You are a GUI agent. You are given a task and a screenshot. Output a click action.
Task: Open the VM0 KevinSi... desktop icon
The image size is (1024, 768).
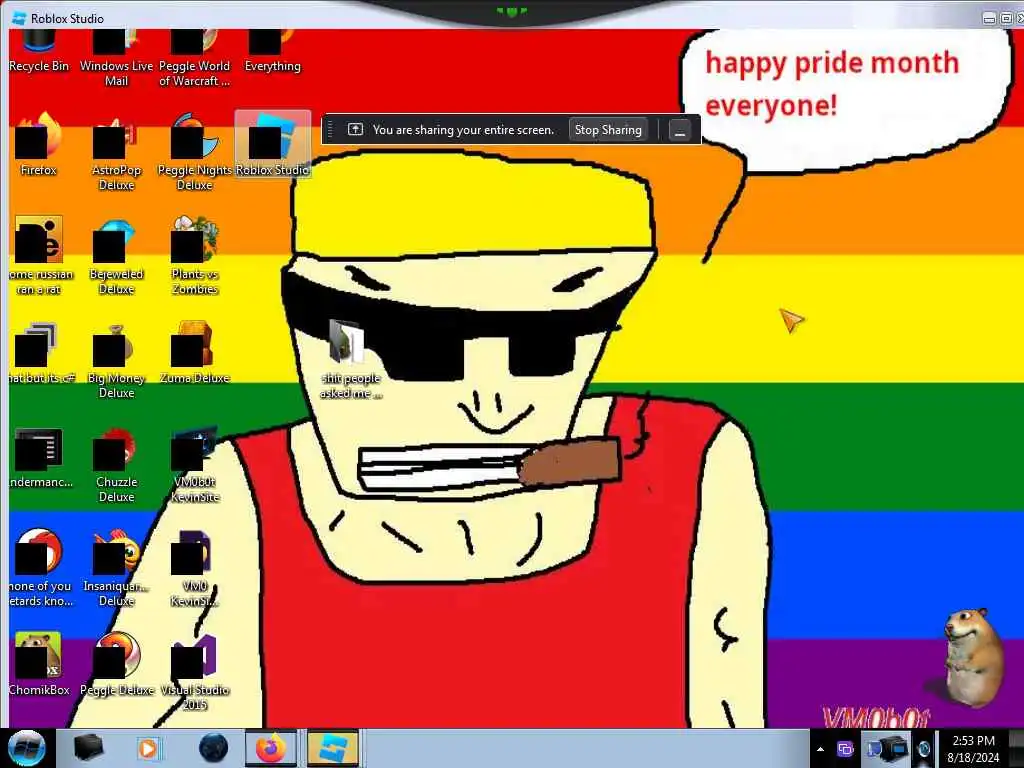coord(195,569)
